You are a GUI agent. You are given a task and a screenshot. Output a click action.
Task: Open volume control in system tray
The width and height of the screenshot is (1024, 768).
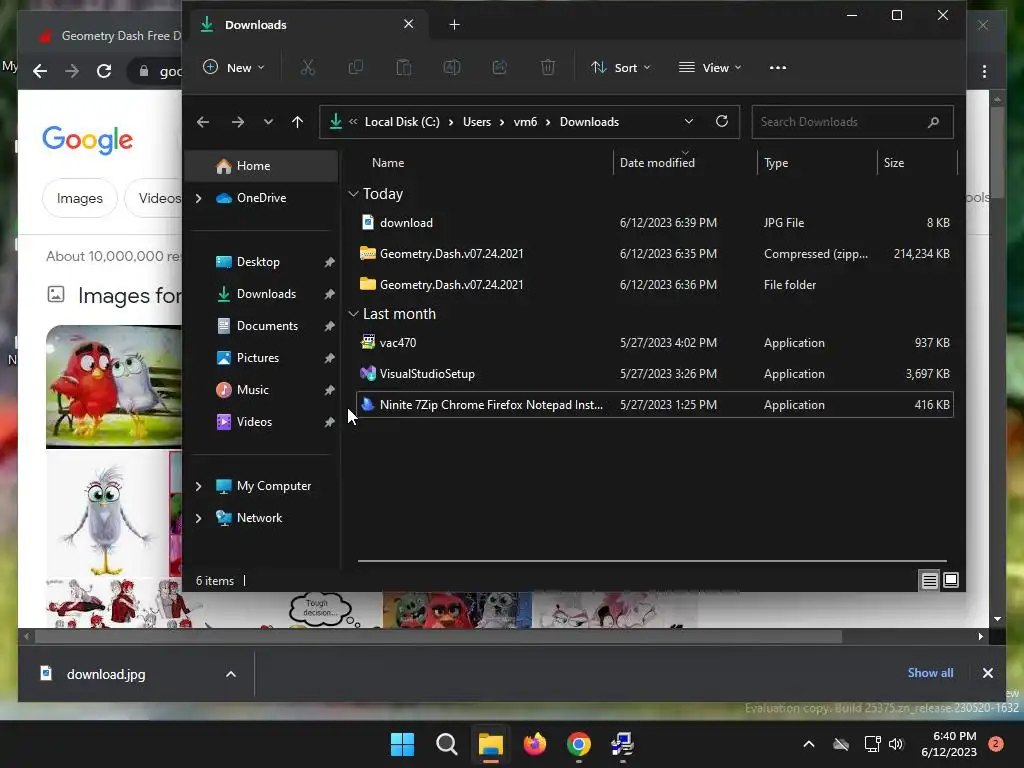(896, 744)
